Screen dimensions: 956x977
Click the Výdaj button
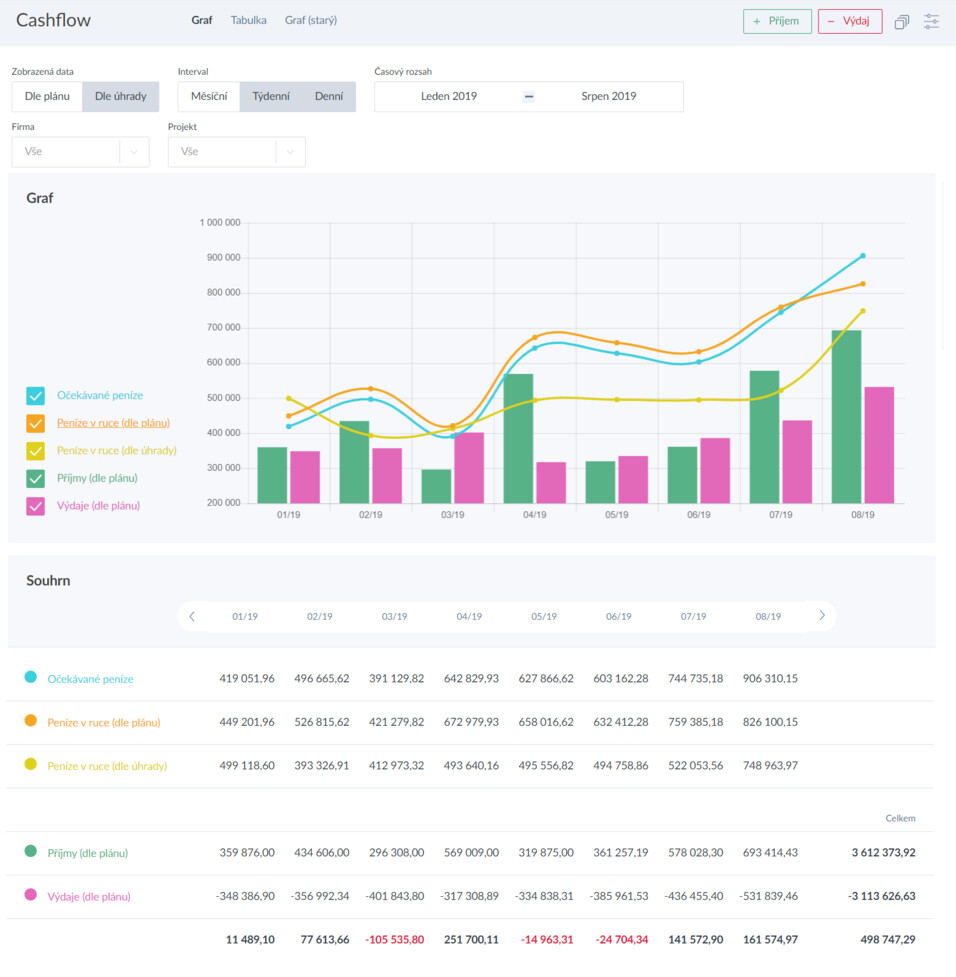(x=849, y=21)
